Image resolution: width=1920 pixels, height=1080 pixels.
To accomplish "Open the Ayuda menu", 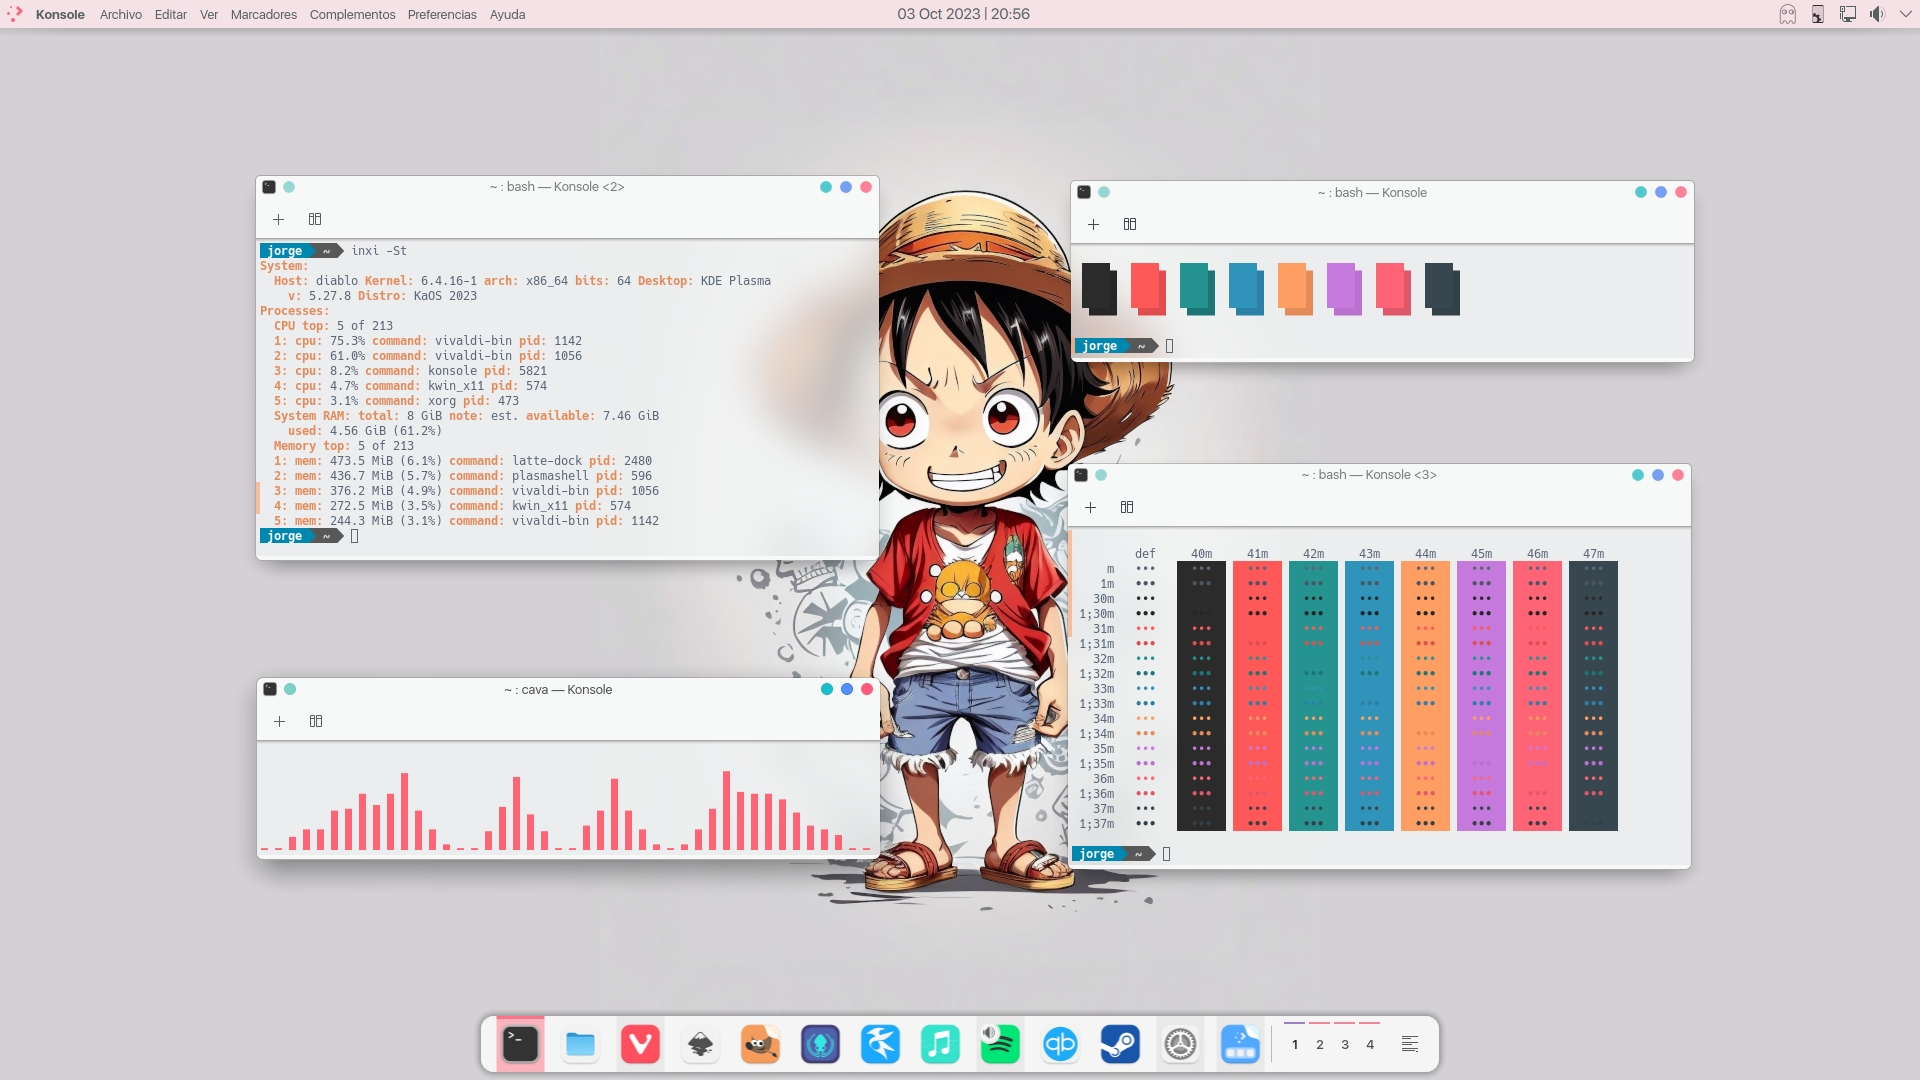I will point(507,14).
